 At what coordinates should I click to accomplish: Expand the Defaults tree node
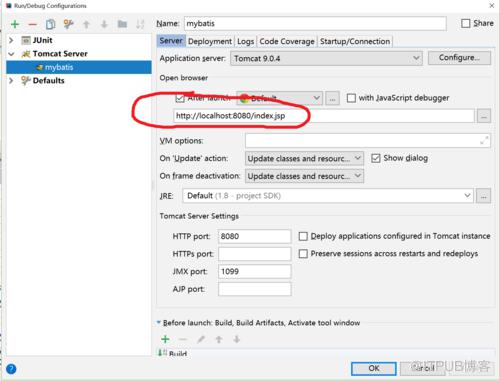(x=11, y=81)
